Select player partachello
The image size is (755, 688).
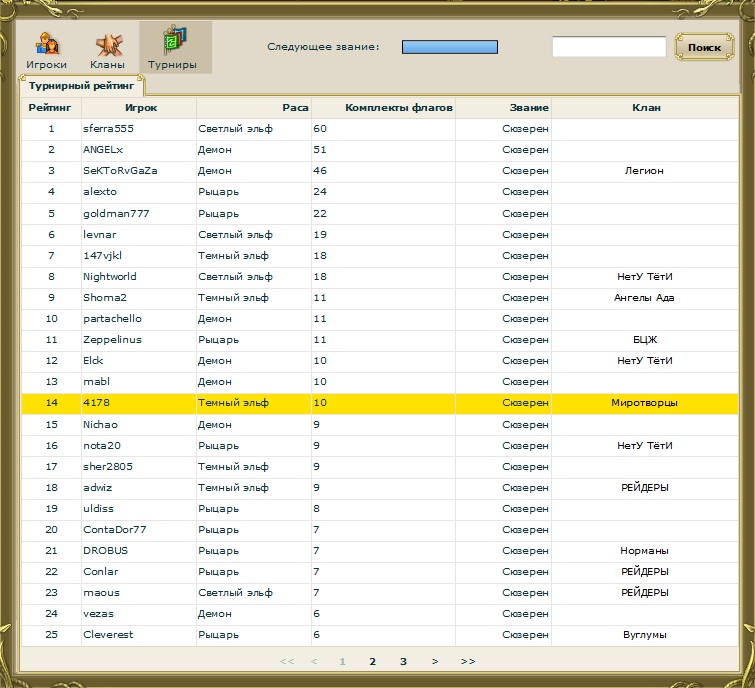112,319
